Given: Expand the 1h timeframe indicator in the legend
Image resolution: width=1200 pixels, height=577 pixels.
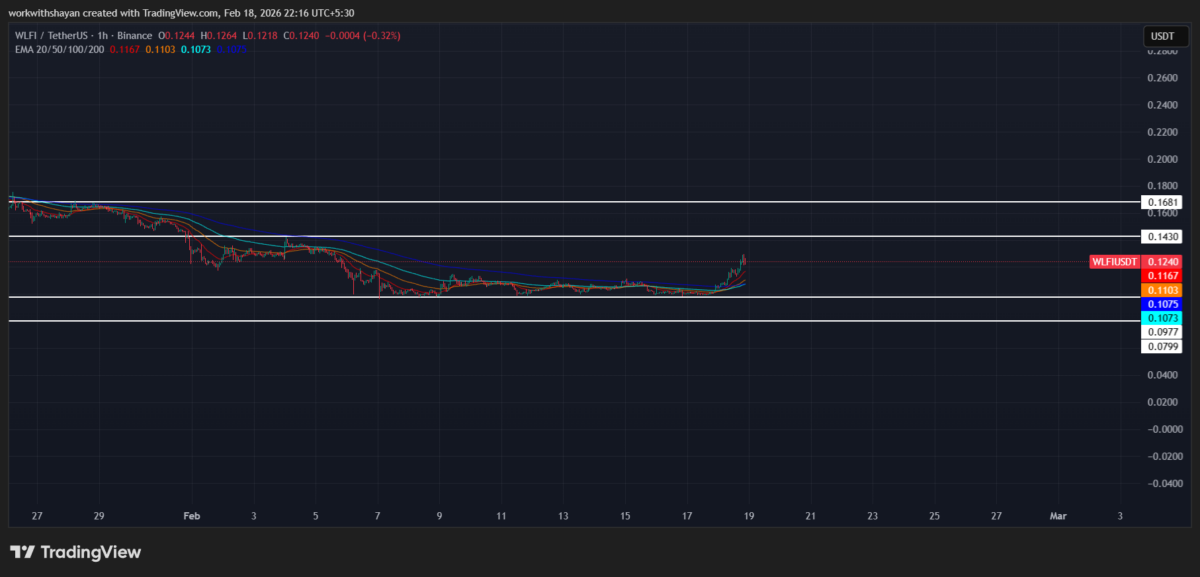Looking at the screenshot, I should coord(103,34).
